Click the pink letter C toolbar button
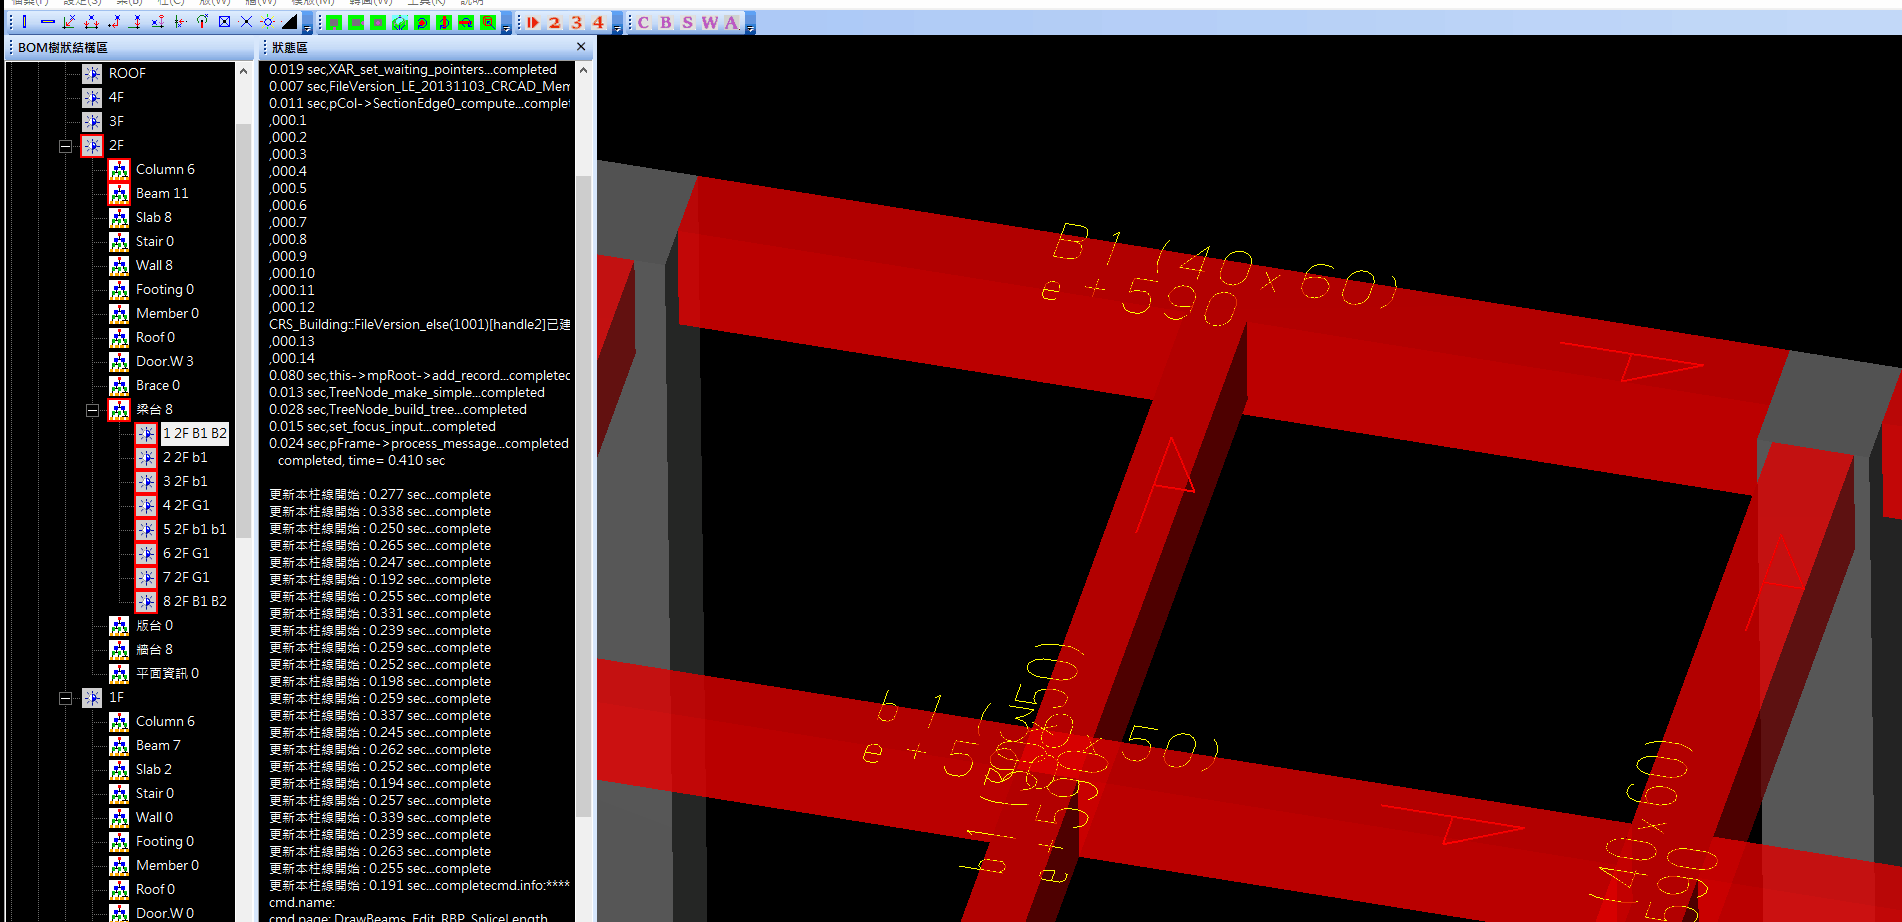Image resolution: width=1902 pixels, height=922 pixels. pos(643,22)
